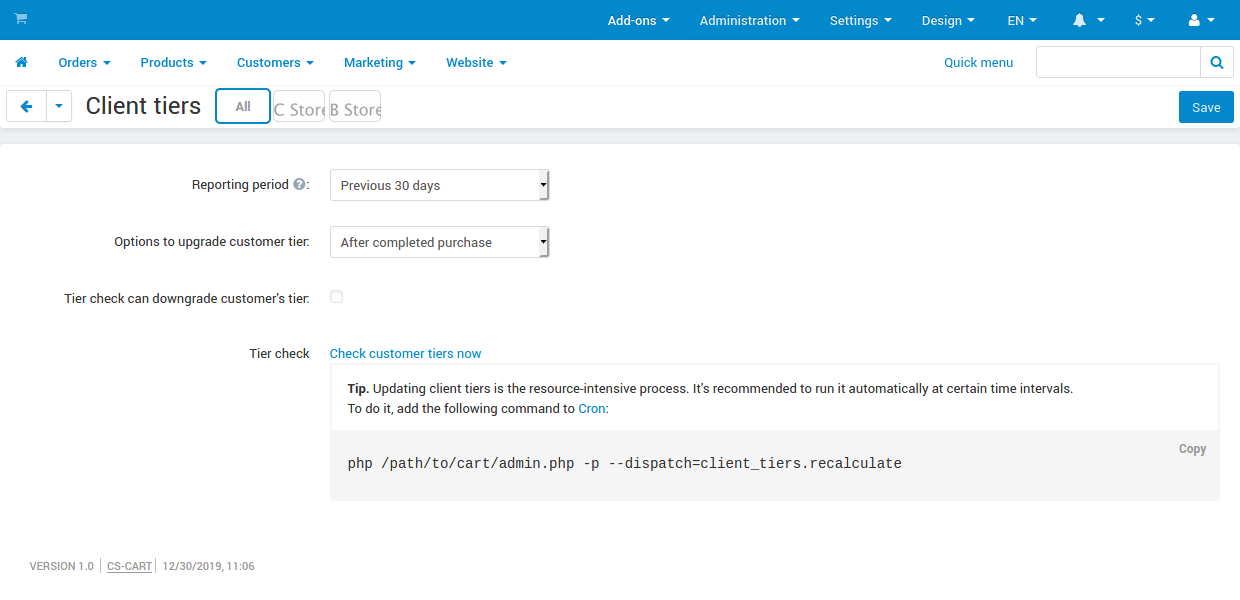This screenshot has height=600, width=1240.
Task: Expand the caret next to the back button
Action: [59, 106]
